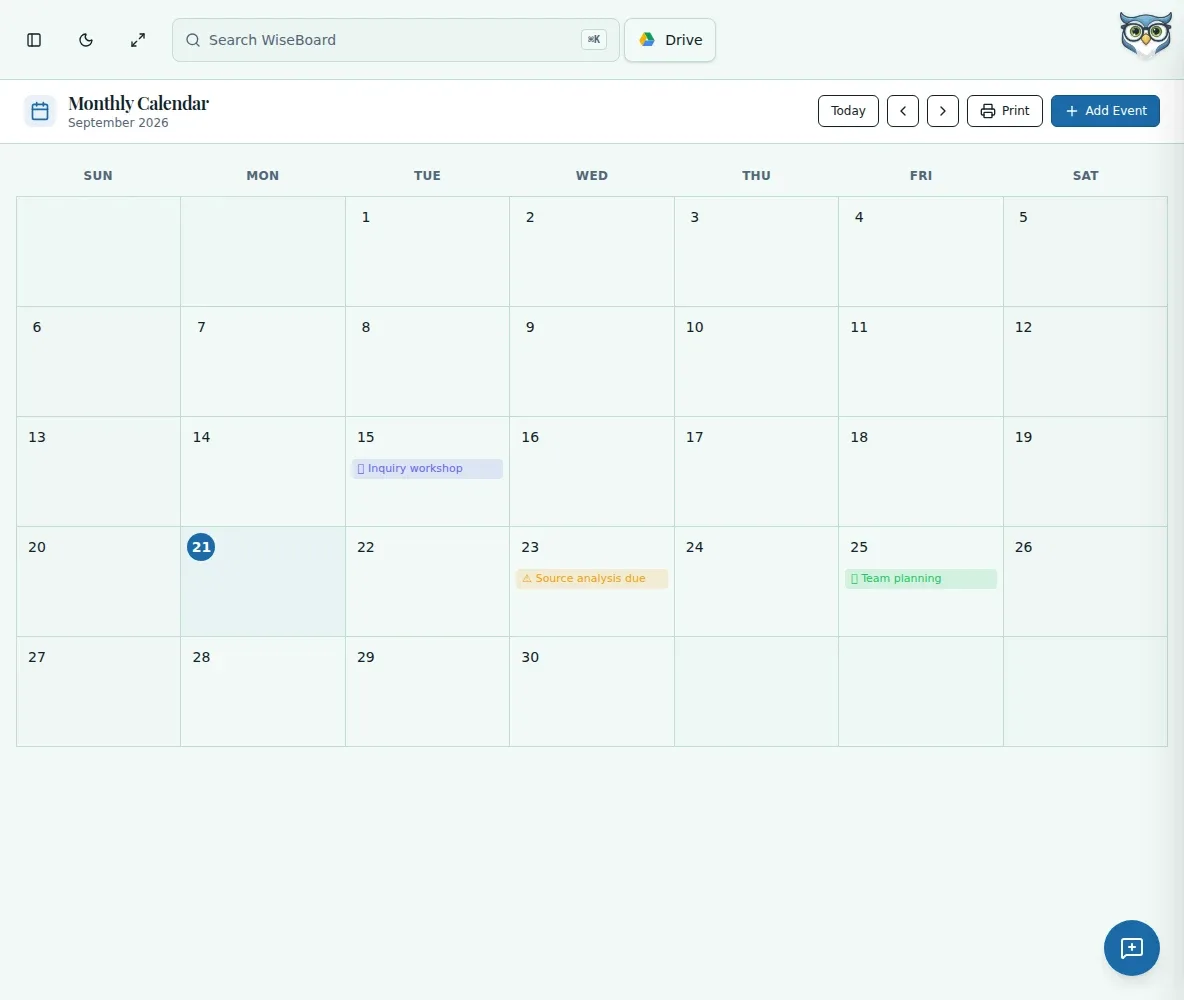Select day 14 in calendar
Screen dimensions: 1184x1000
pyautogui.click(x=263, y=471)
